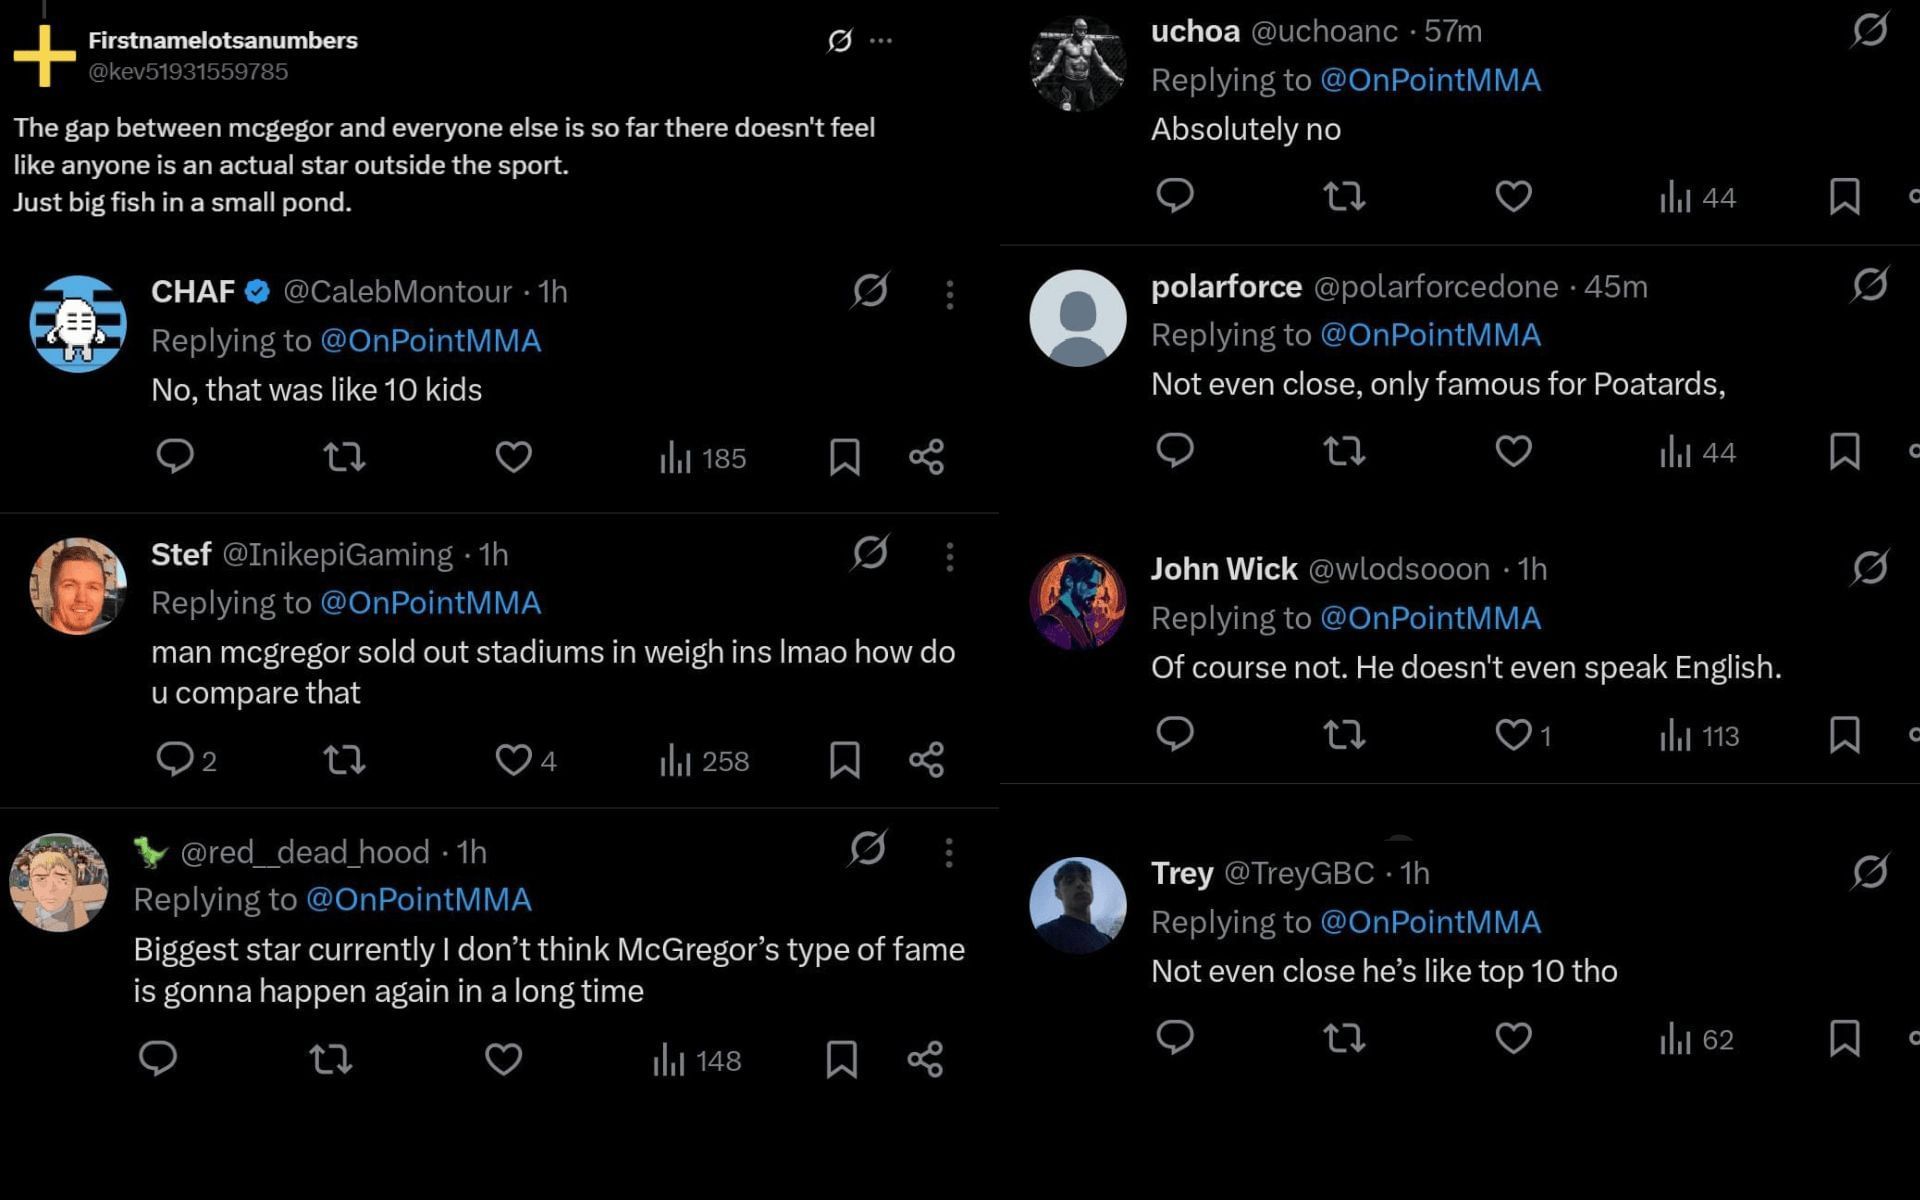Open polarforce's default avatar
The height and width of the screenshot is (1200, 1920).
pos(1078,318)
